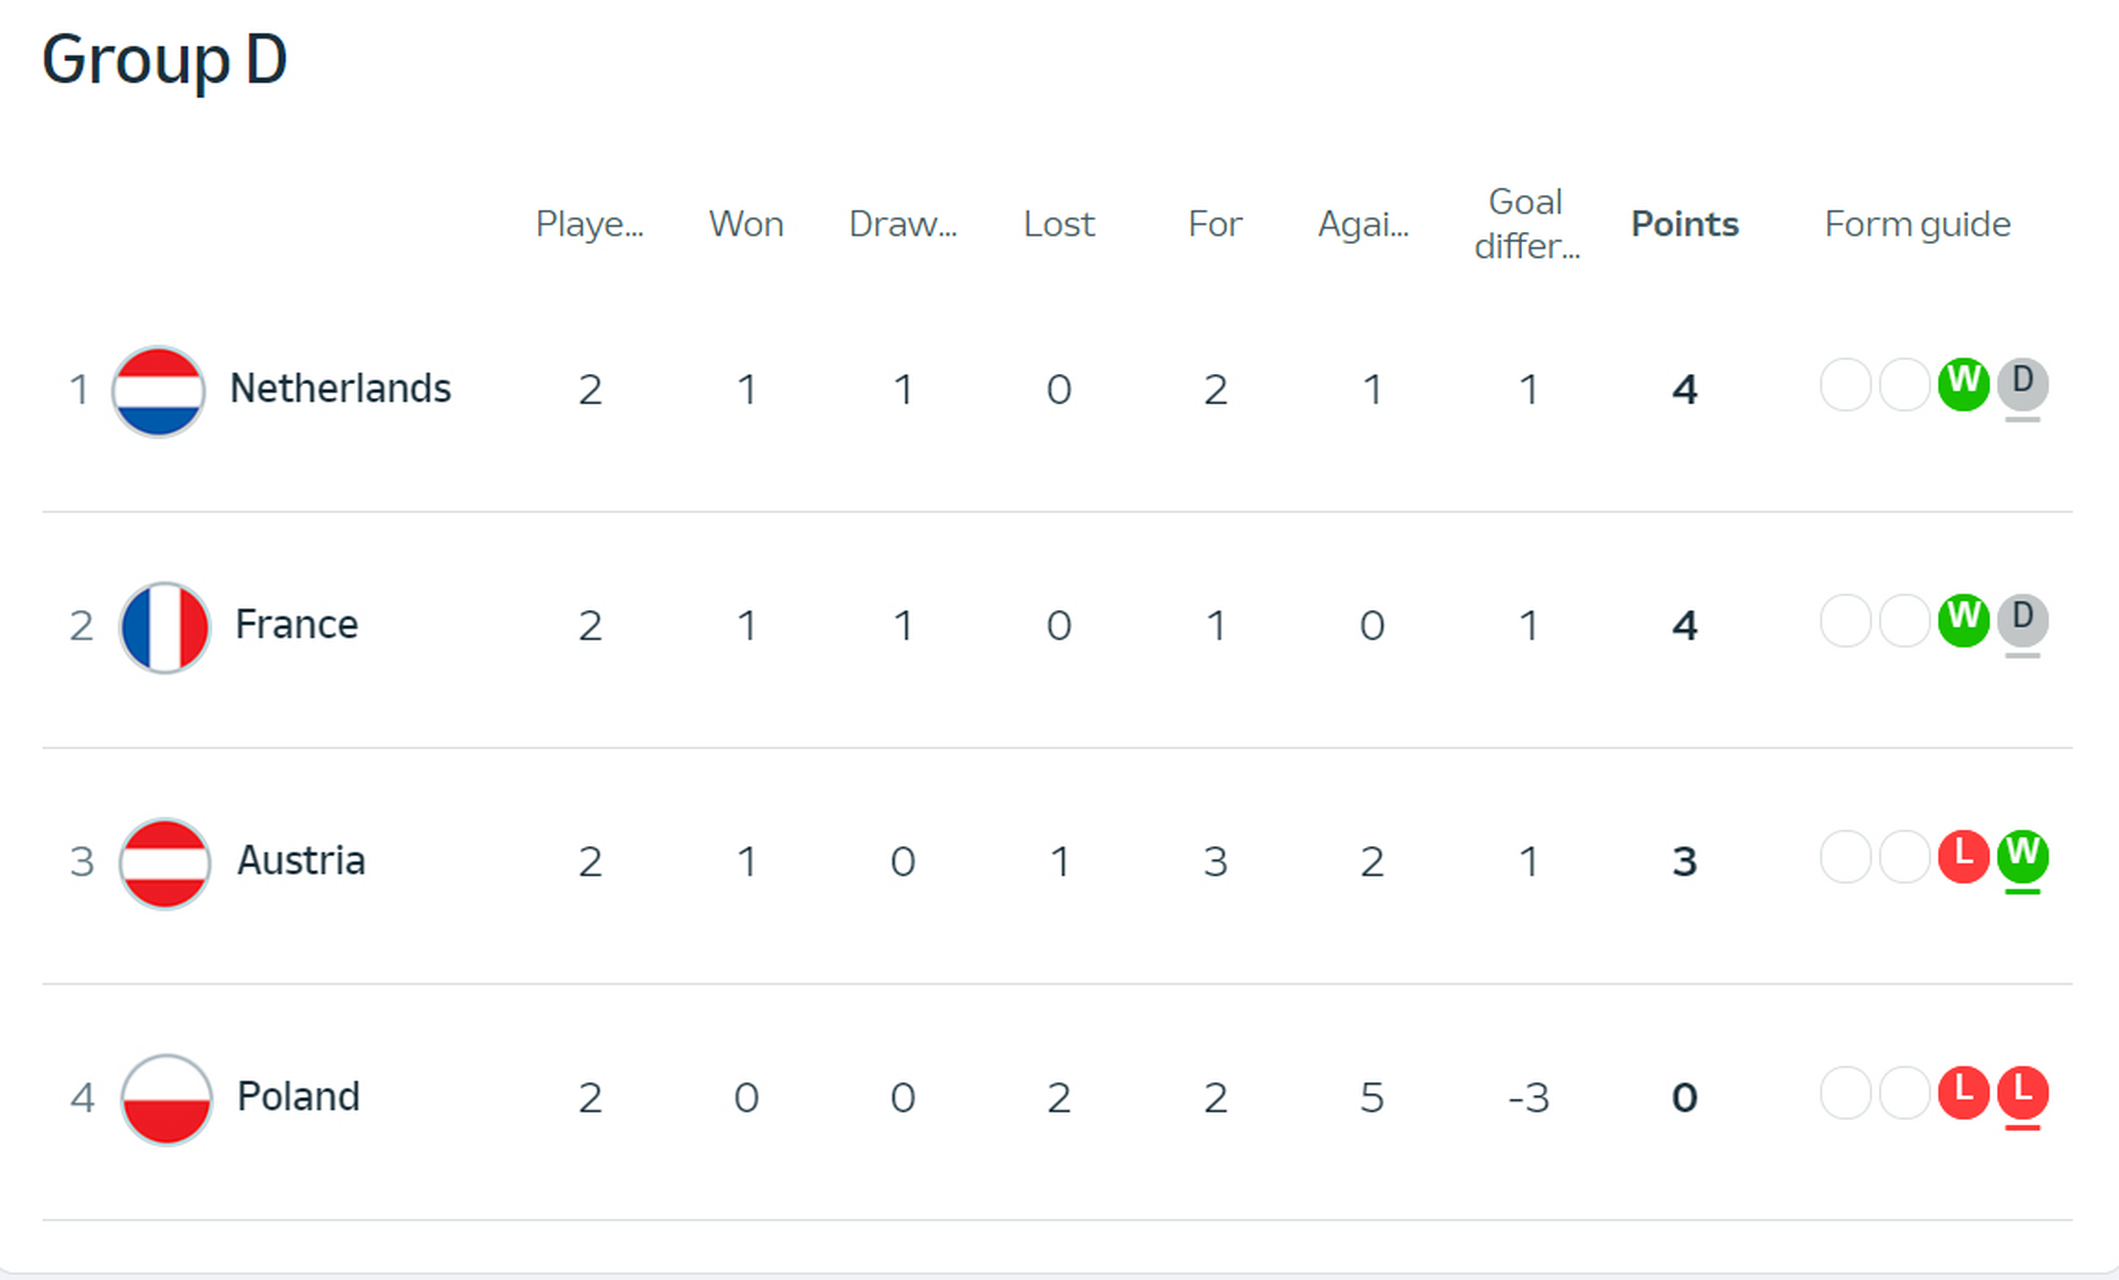Viewport: 2119px width, 1280px height.
Task: Select the Poland team name
Action: [298, 1097]
